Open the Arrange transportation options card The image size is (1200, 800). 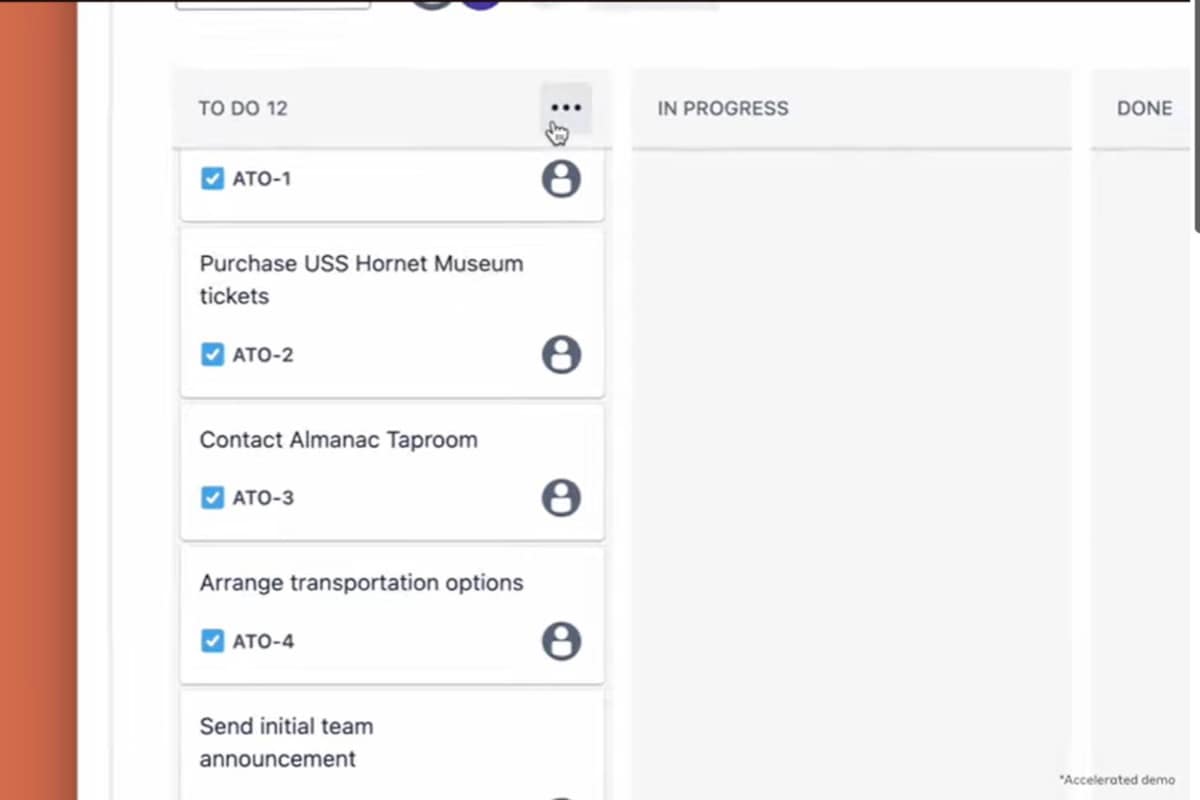pos(361,583)
